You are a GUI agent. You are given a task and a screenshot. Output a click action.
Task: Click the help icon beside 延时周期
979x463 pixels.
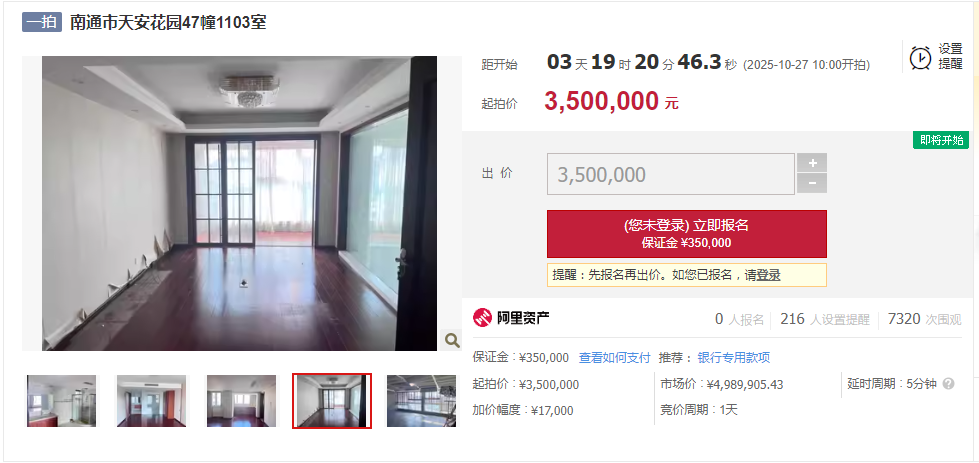pyautogui.click(x=948, y=384)
